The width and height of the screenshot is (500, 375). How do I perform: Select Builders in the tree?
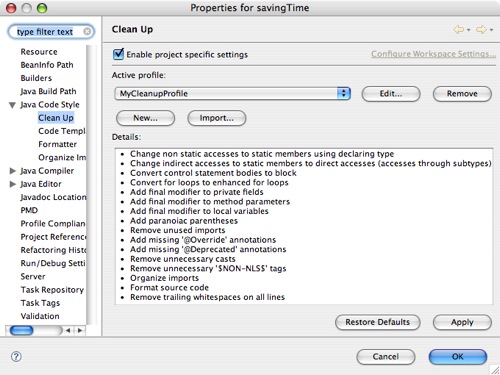point(36,78)
